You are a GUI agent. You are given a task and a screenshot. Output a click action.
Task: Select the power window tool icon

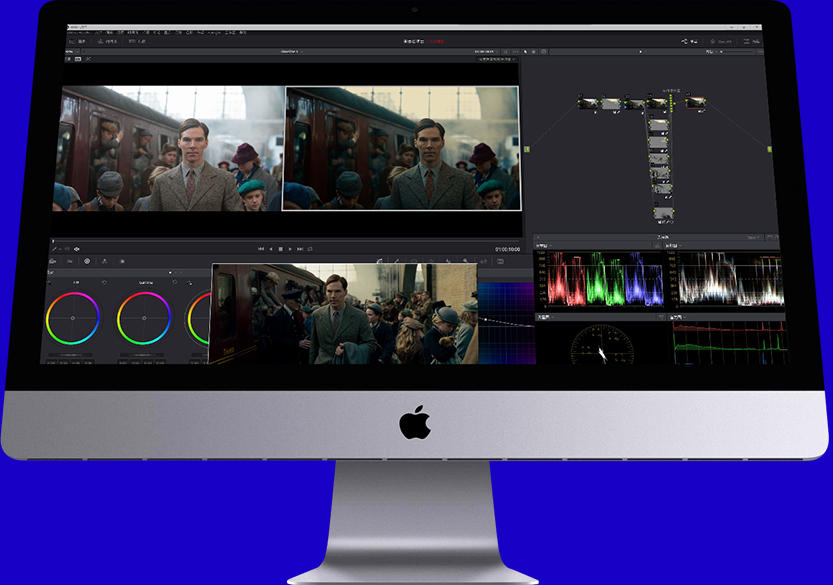click(413, 259)
